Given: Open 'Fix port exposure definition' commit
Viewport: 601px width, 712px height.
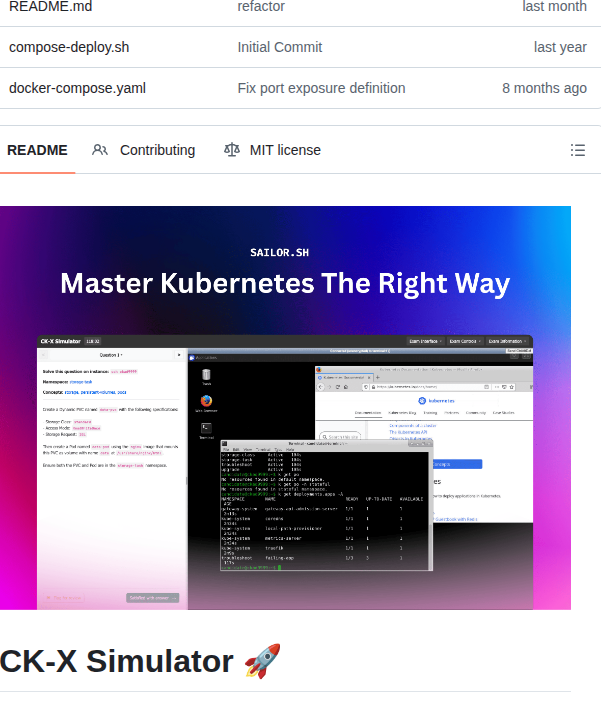Looking at the screenshot, I should 321,88.
